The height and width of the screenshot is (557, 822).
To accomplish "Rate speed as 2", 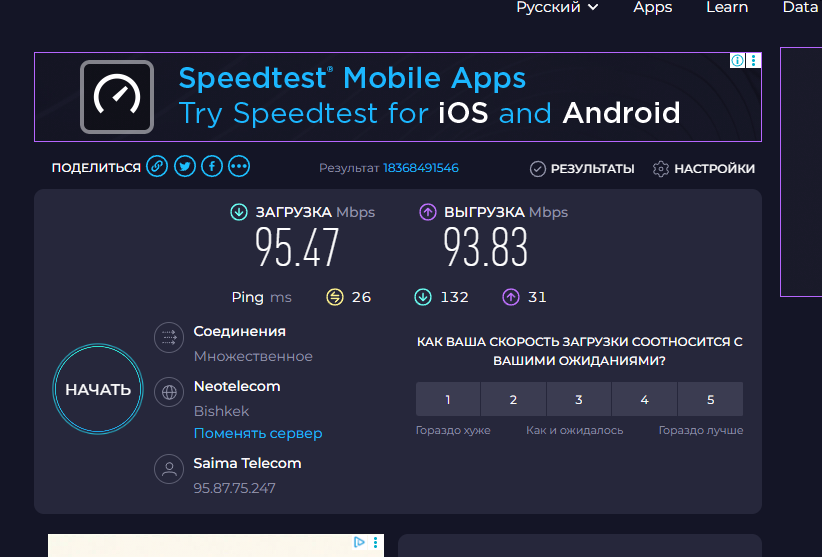I will (x=513, y=399).
